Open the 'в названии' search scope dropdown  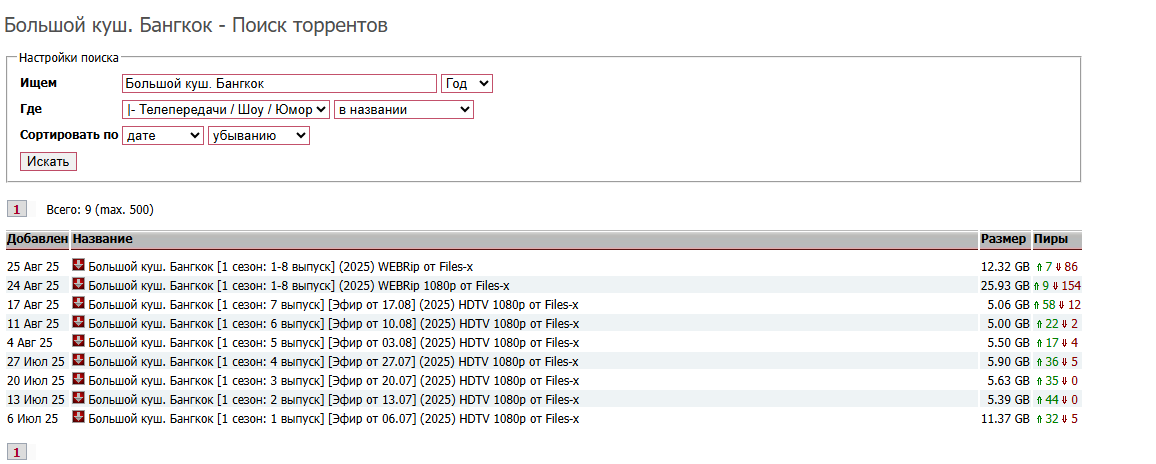coord(403,109)
